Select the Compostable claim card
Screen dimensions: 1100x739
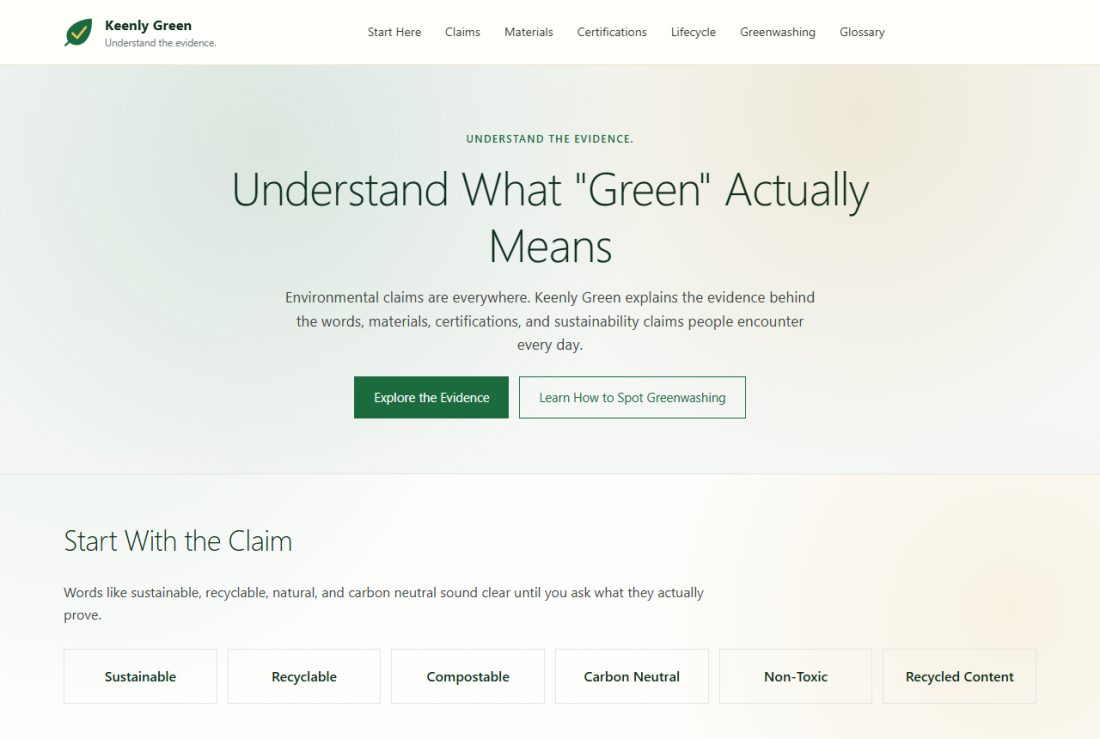pyautogui.click(x=468, y=677)
